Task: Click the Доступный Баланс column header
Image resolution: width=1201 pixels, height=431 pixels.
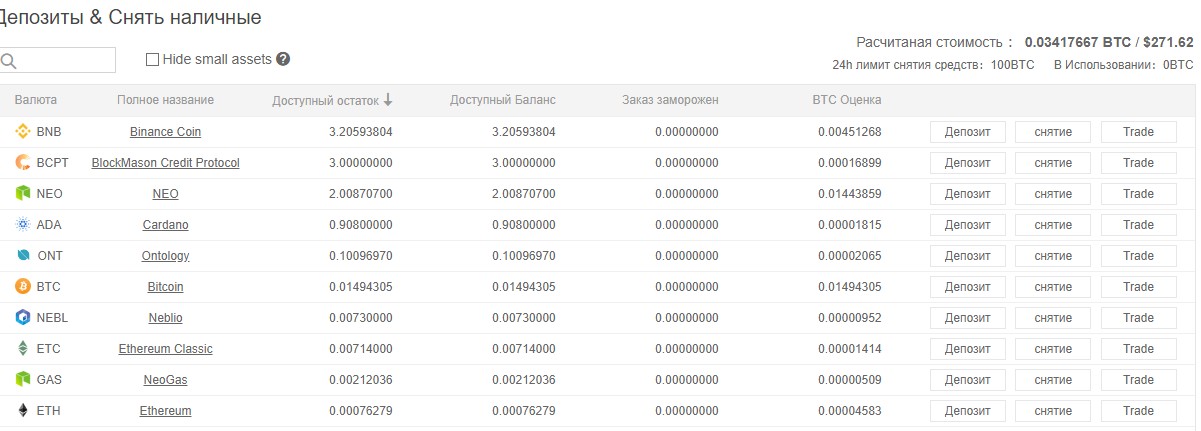Action: (503, 100)
